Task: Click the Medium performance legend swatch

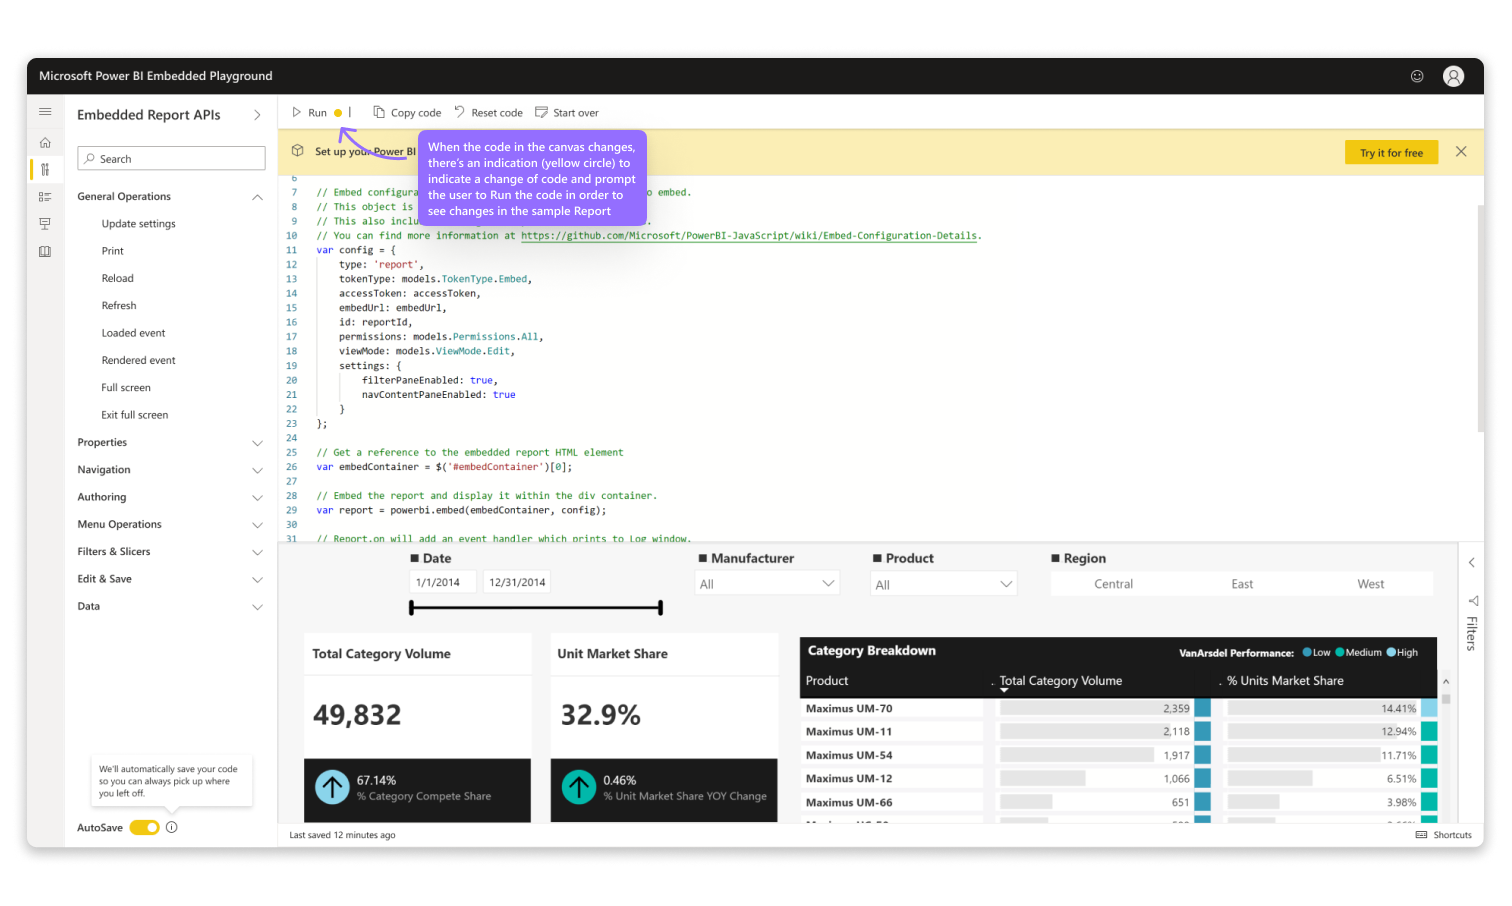Action: click(x=1340, y=652)
